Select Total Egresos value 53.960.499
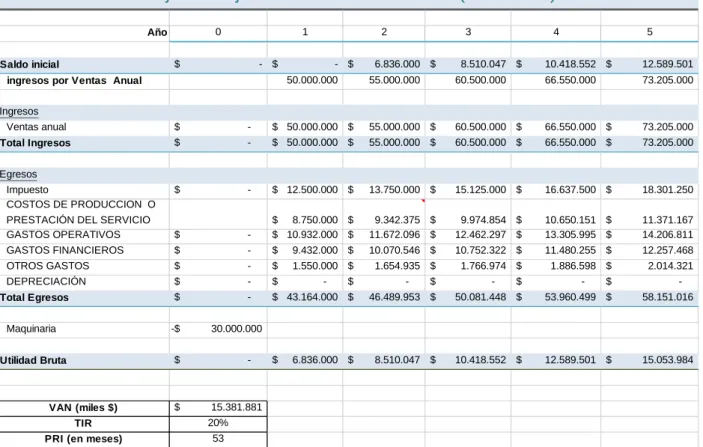The width and height of the screenshot is (703, 447). (570, 297)
